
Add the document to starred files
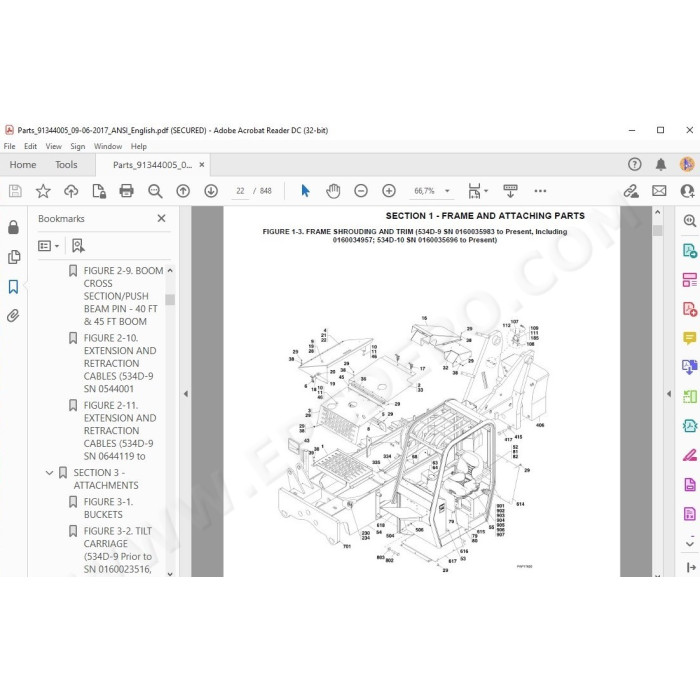coord(43,191)
